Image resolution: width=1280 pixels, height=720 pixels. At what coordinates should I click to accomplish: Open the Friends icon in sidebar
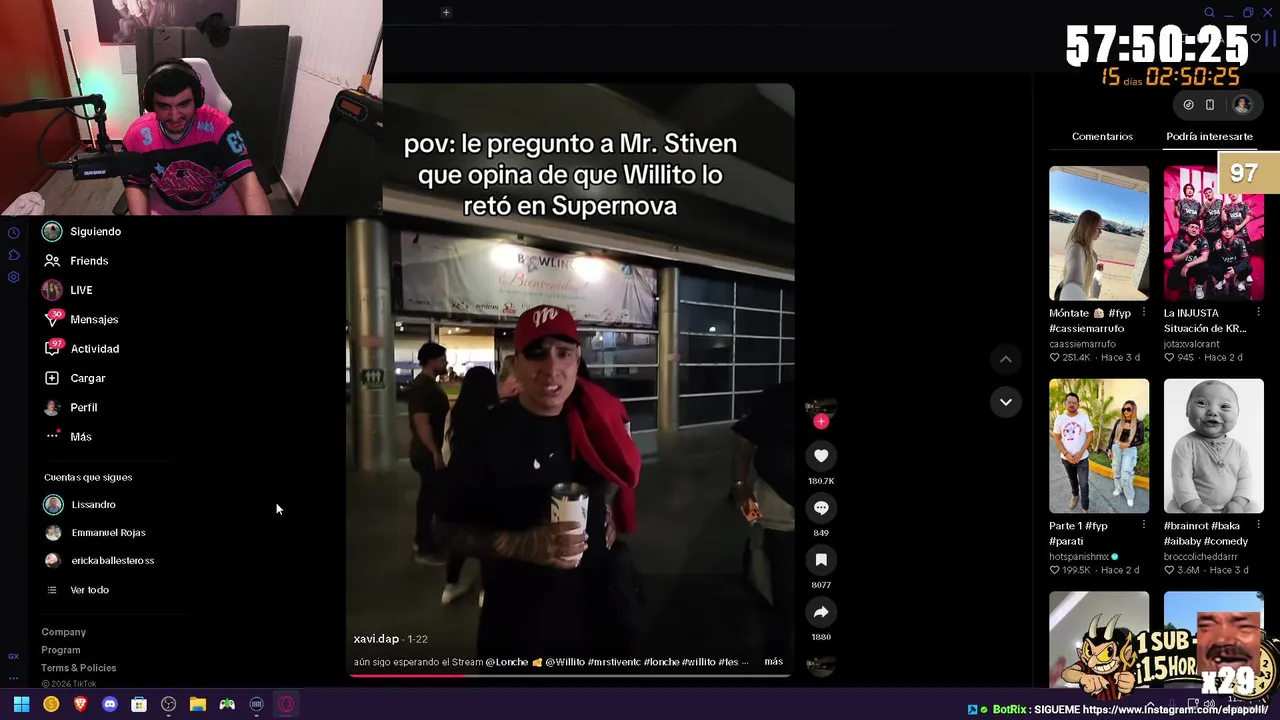(52, 261)
